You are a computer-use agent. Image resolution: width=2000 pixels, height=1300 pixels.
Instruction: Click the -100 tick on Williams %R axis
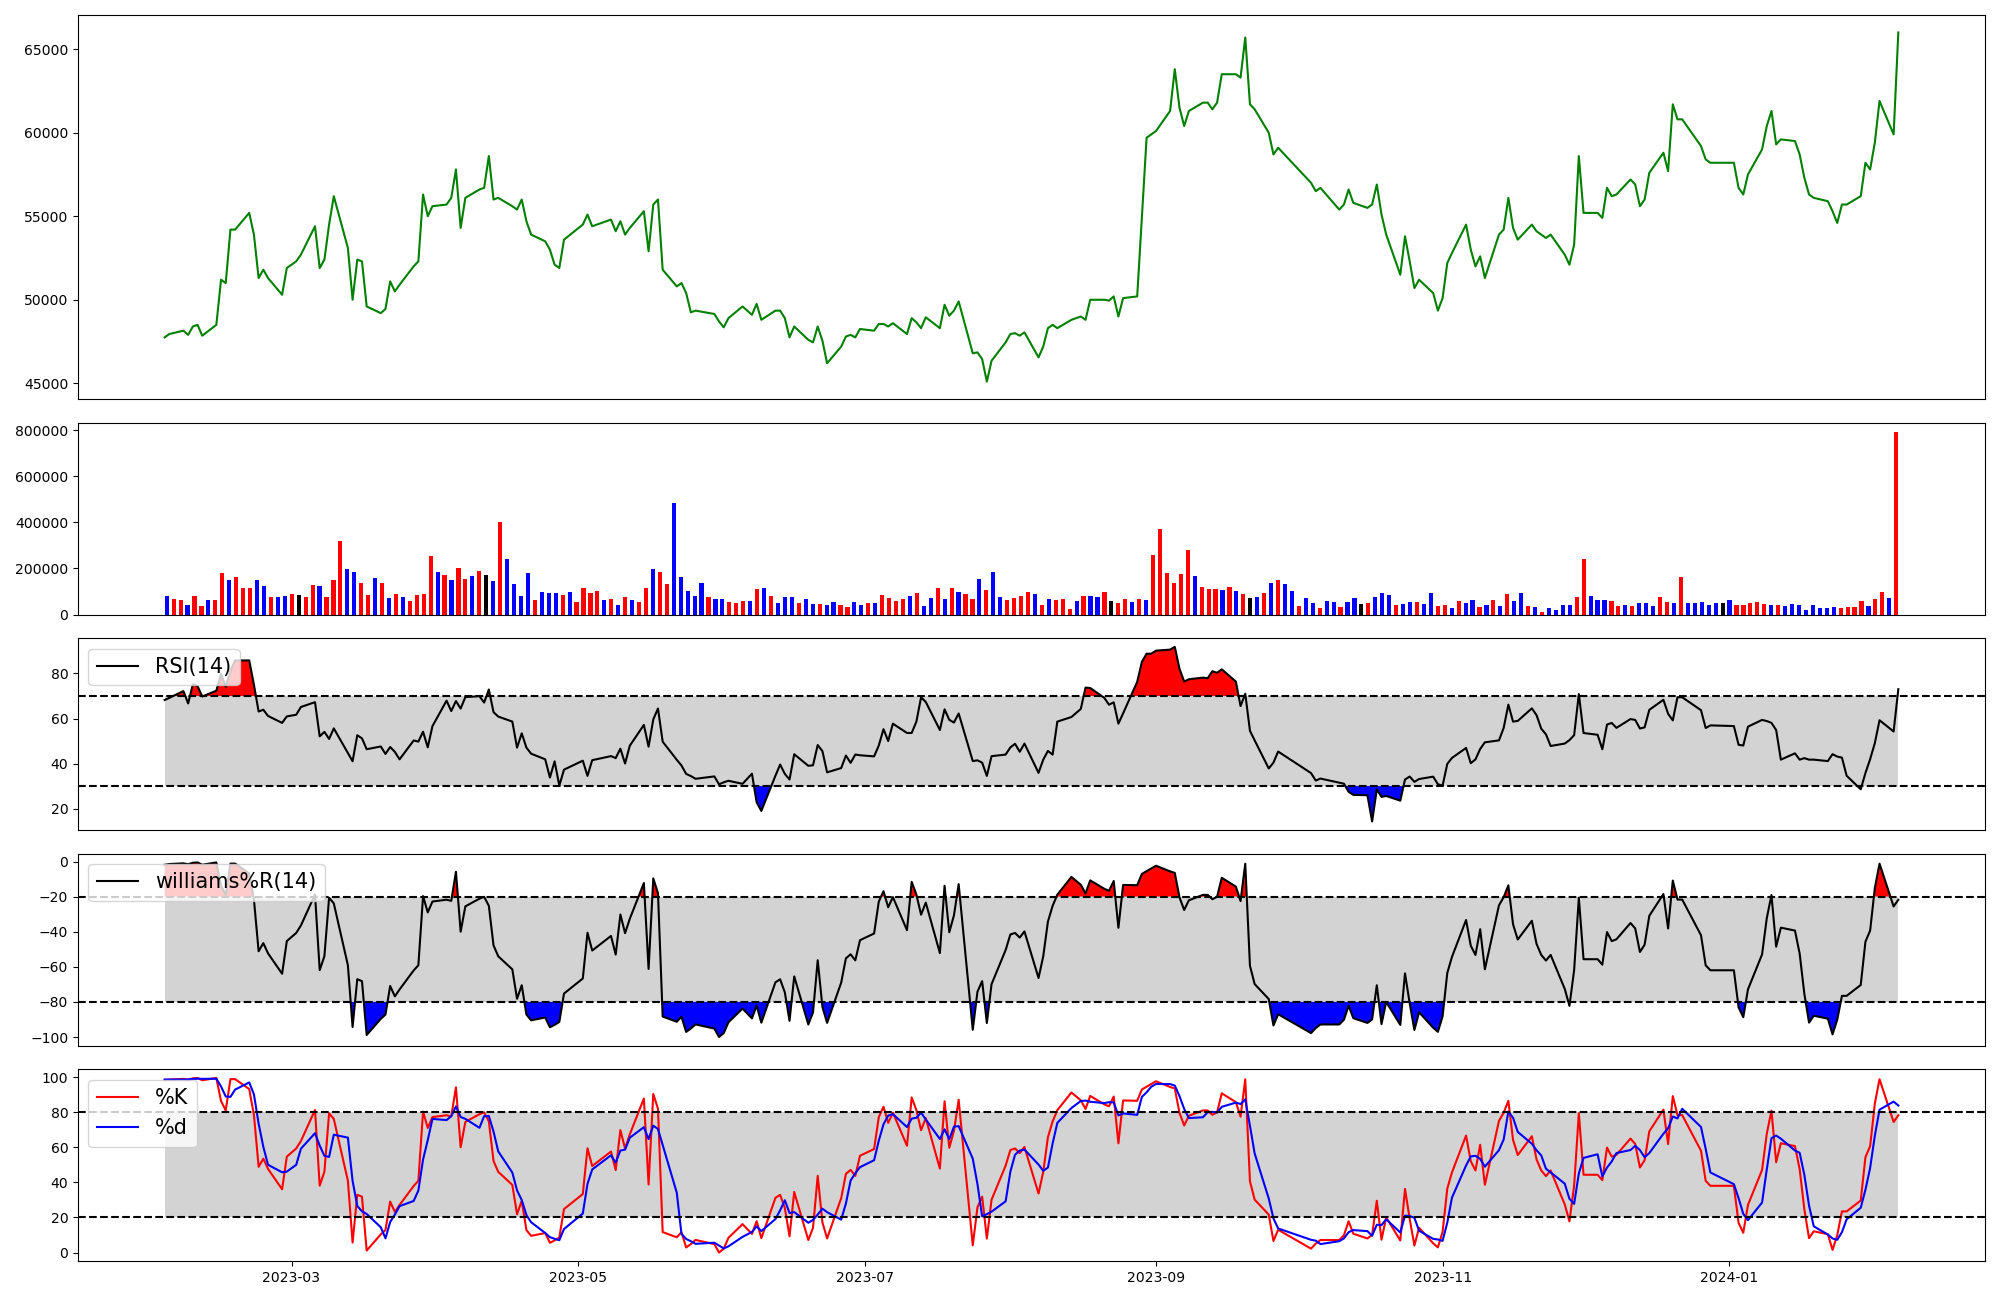[49, 1038]
